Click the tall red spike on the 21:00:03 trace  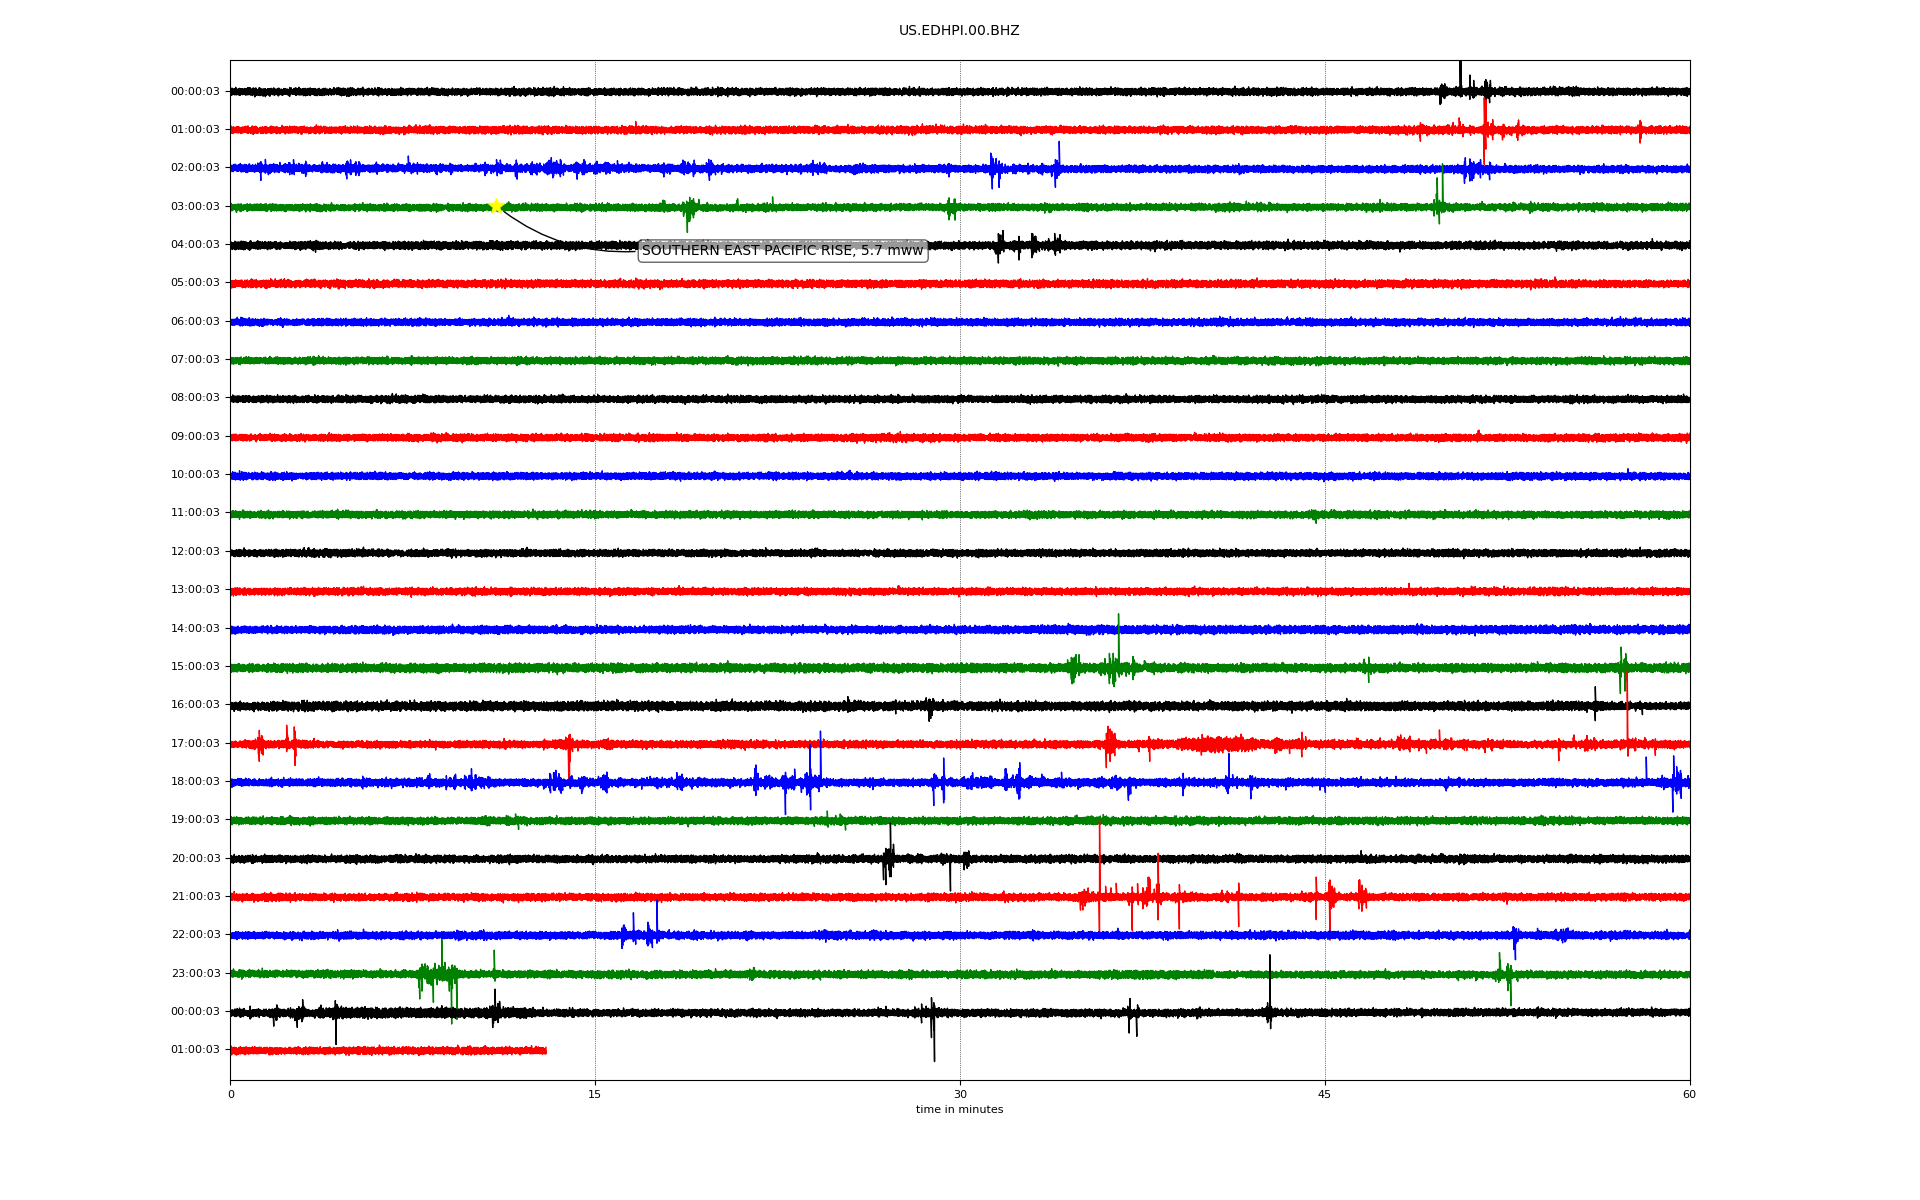[x=1100, y=875]
